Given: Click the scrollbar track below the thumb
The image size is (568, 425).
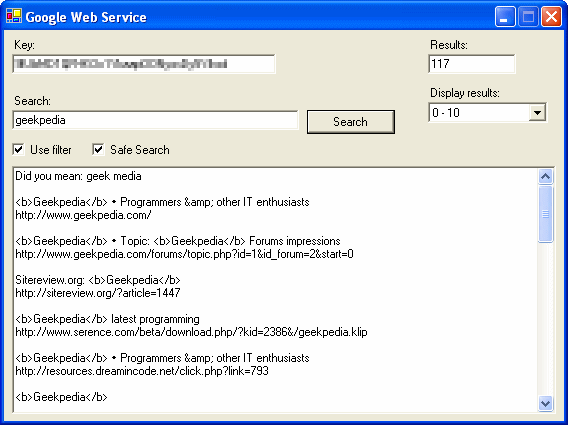Looking at the screenshot, I should (546, 319).
